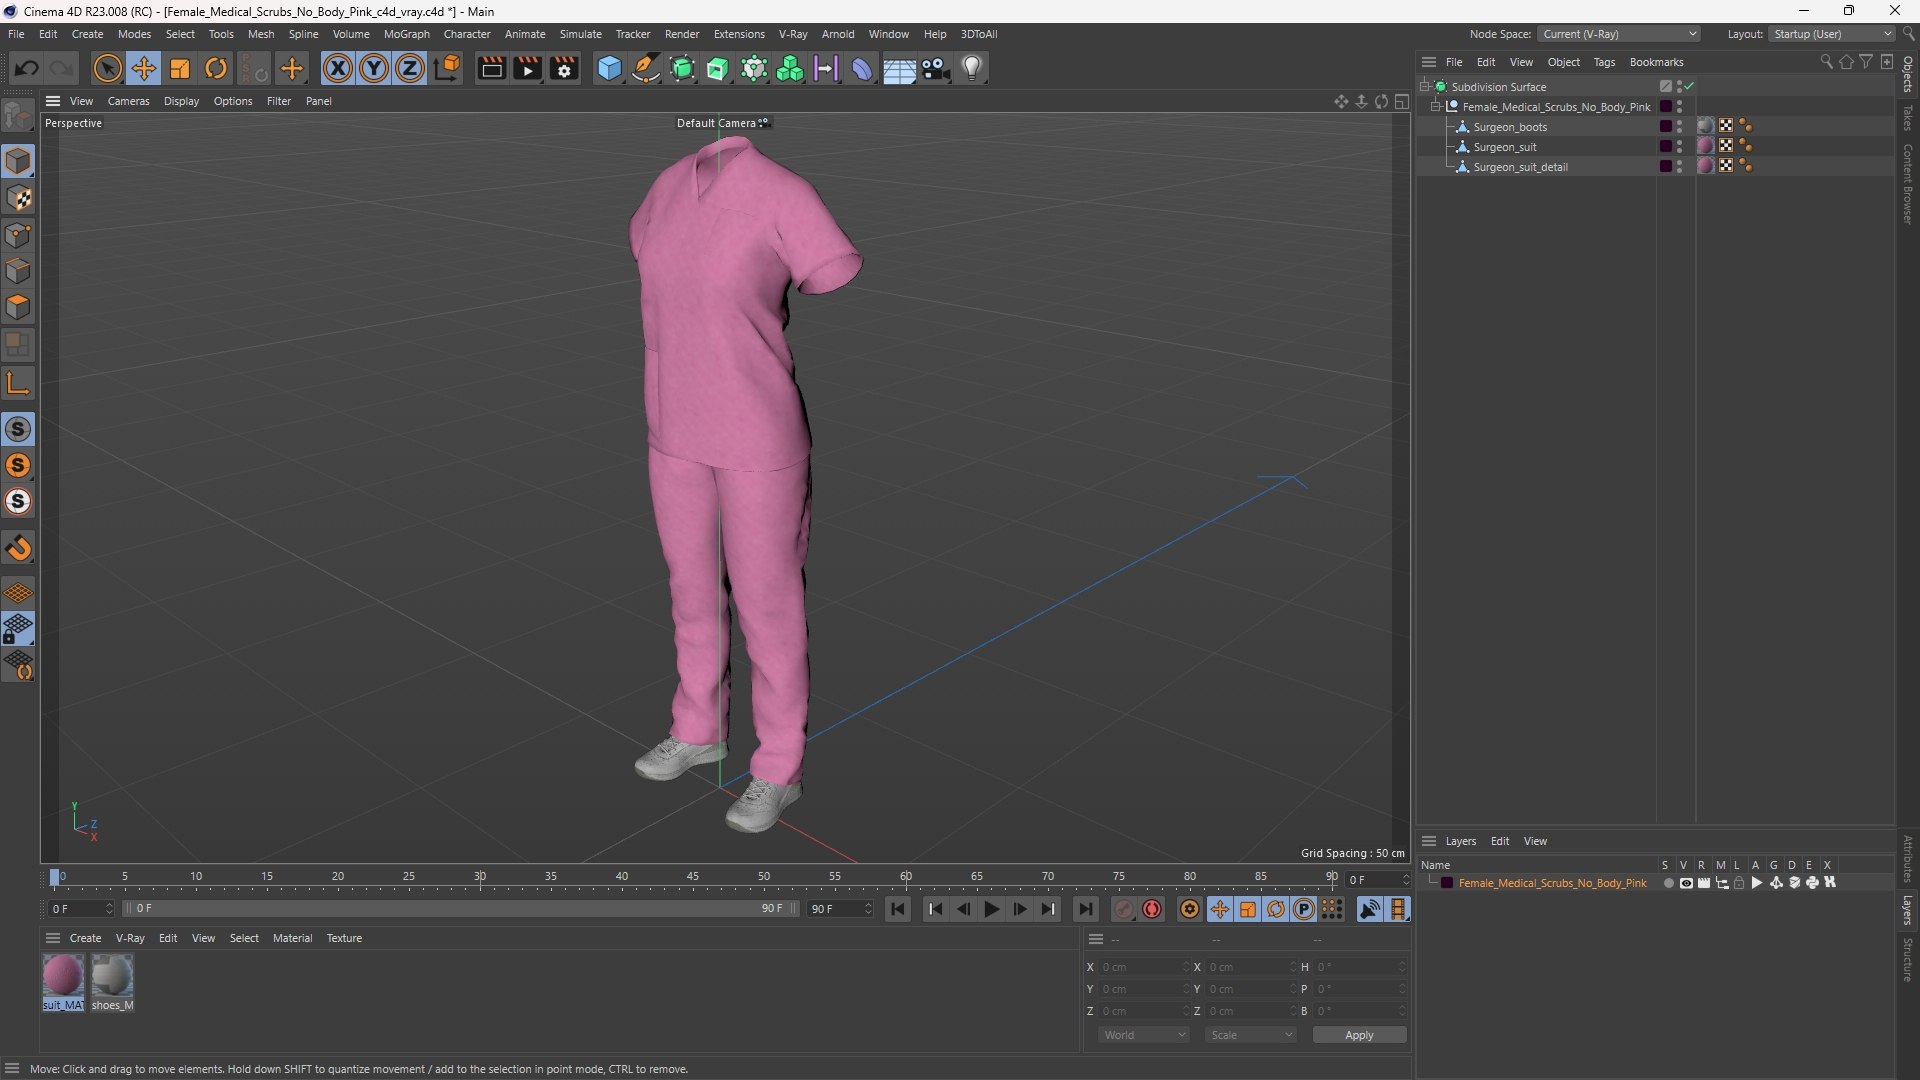This screenshot has width=1920, height=1080.
Task: Toggle Surgeon_boots visibility dots
Action: pyautogui.click(x=1679, y=127)
